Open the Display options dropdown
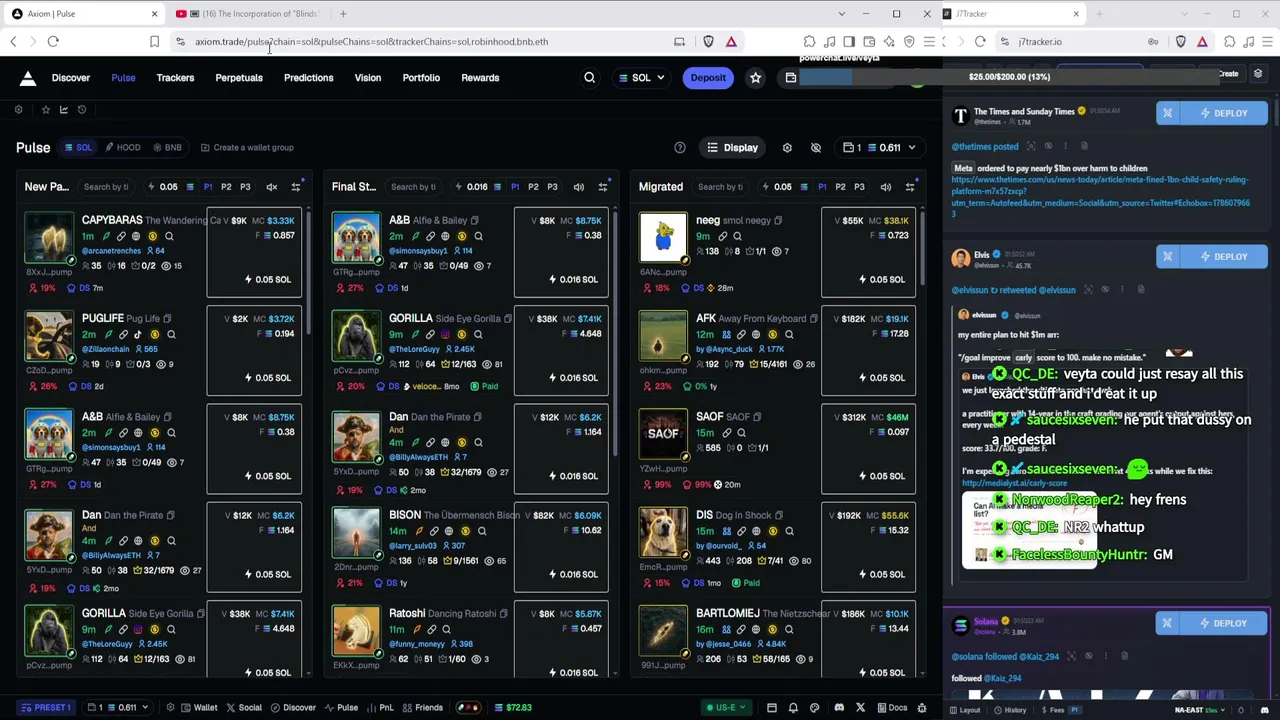This screenshot has height=720, width=1280. tap(732, 148)
